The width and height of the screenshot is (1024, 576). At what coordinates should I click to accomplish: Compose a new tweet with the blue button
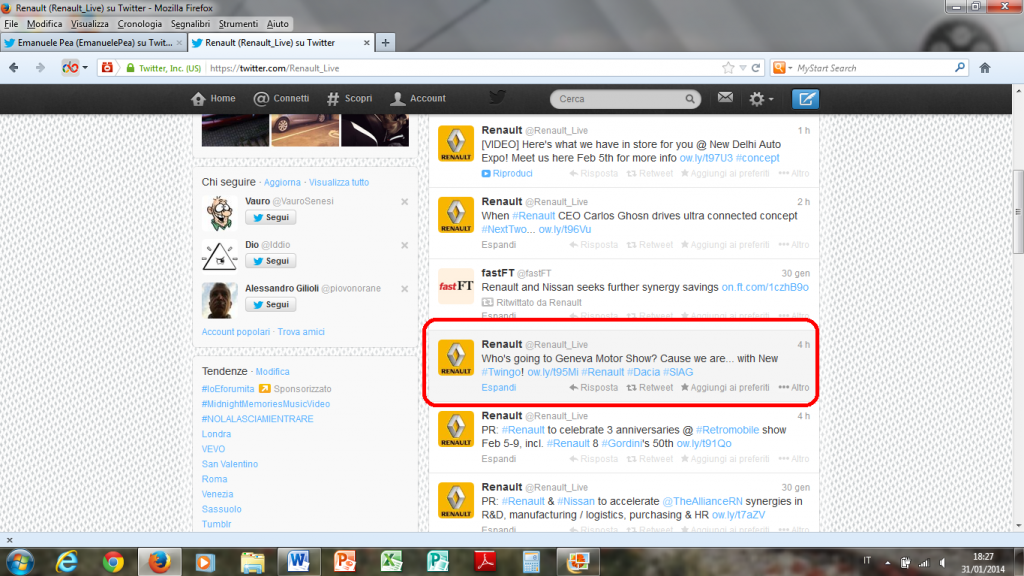click(805, 99)
